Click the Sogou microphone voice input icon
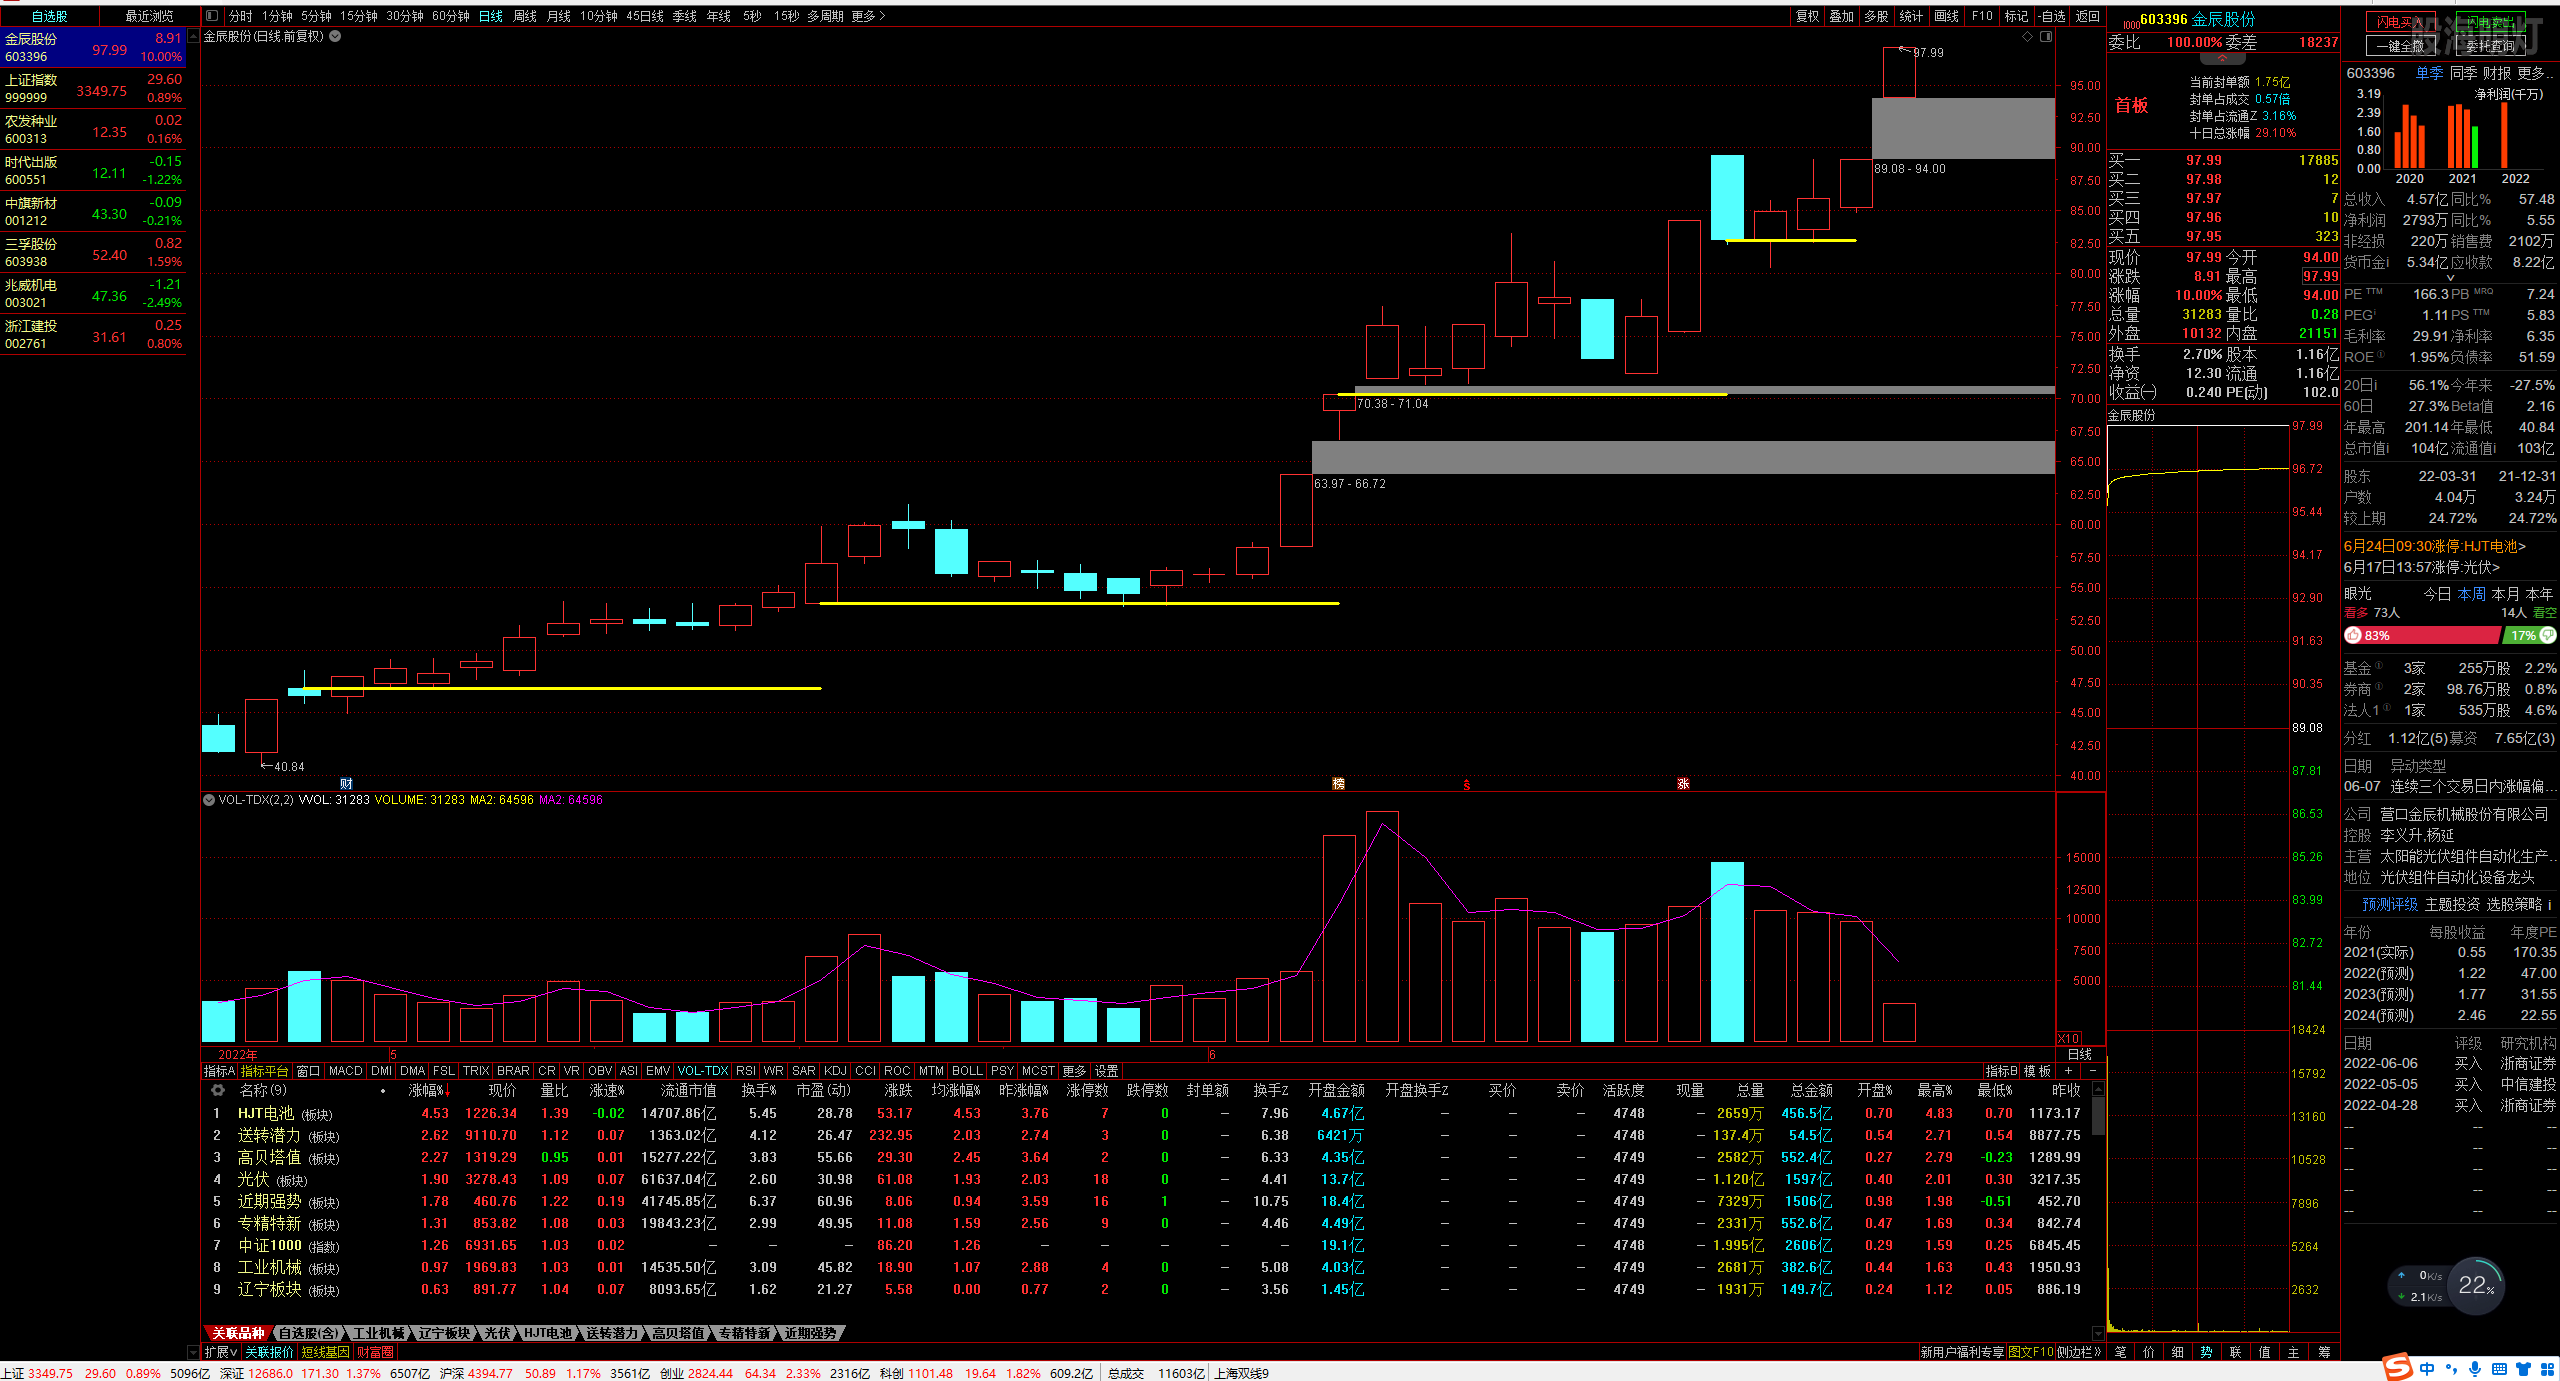The image size is (2560, 1381). click(2475, 1369)
